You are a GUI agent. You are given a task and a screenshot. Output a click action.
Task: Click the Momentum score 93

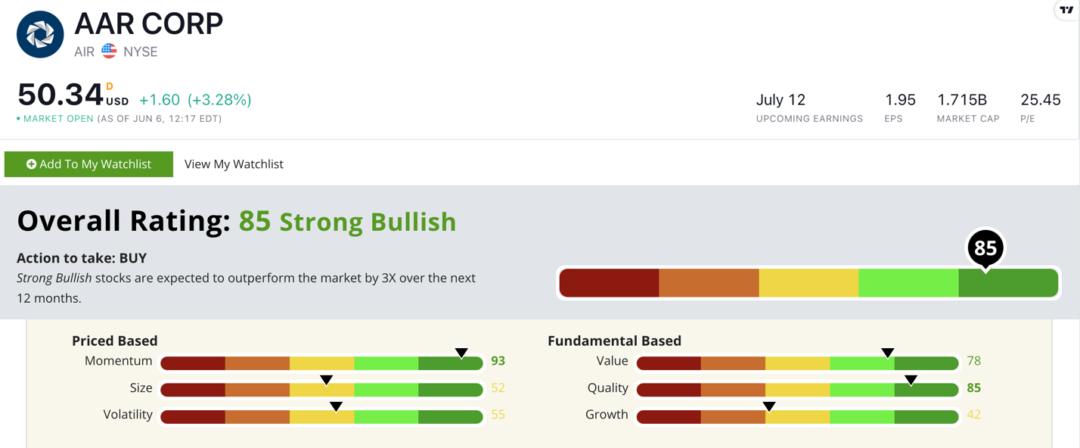point(499,361)
